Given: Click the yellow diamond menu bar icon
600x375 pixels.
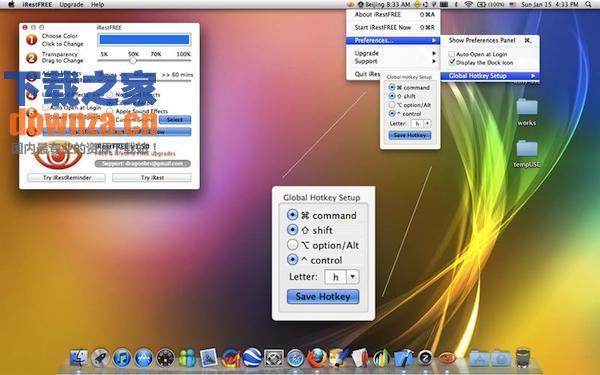Looking at the screenshot, I should click(x=417, y=5).
